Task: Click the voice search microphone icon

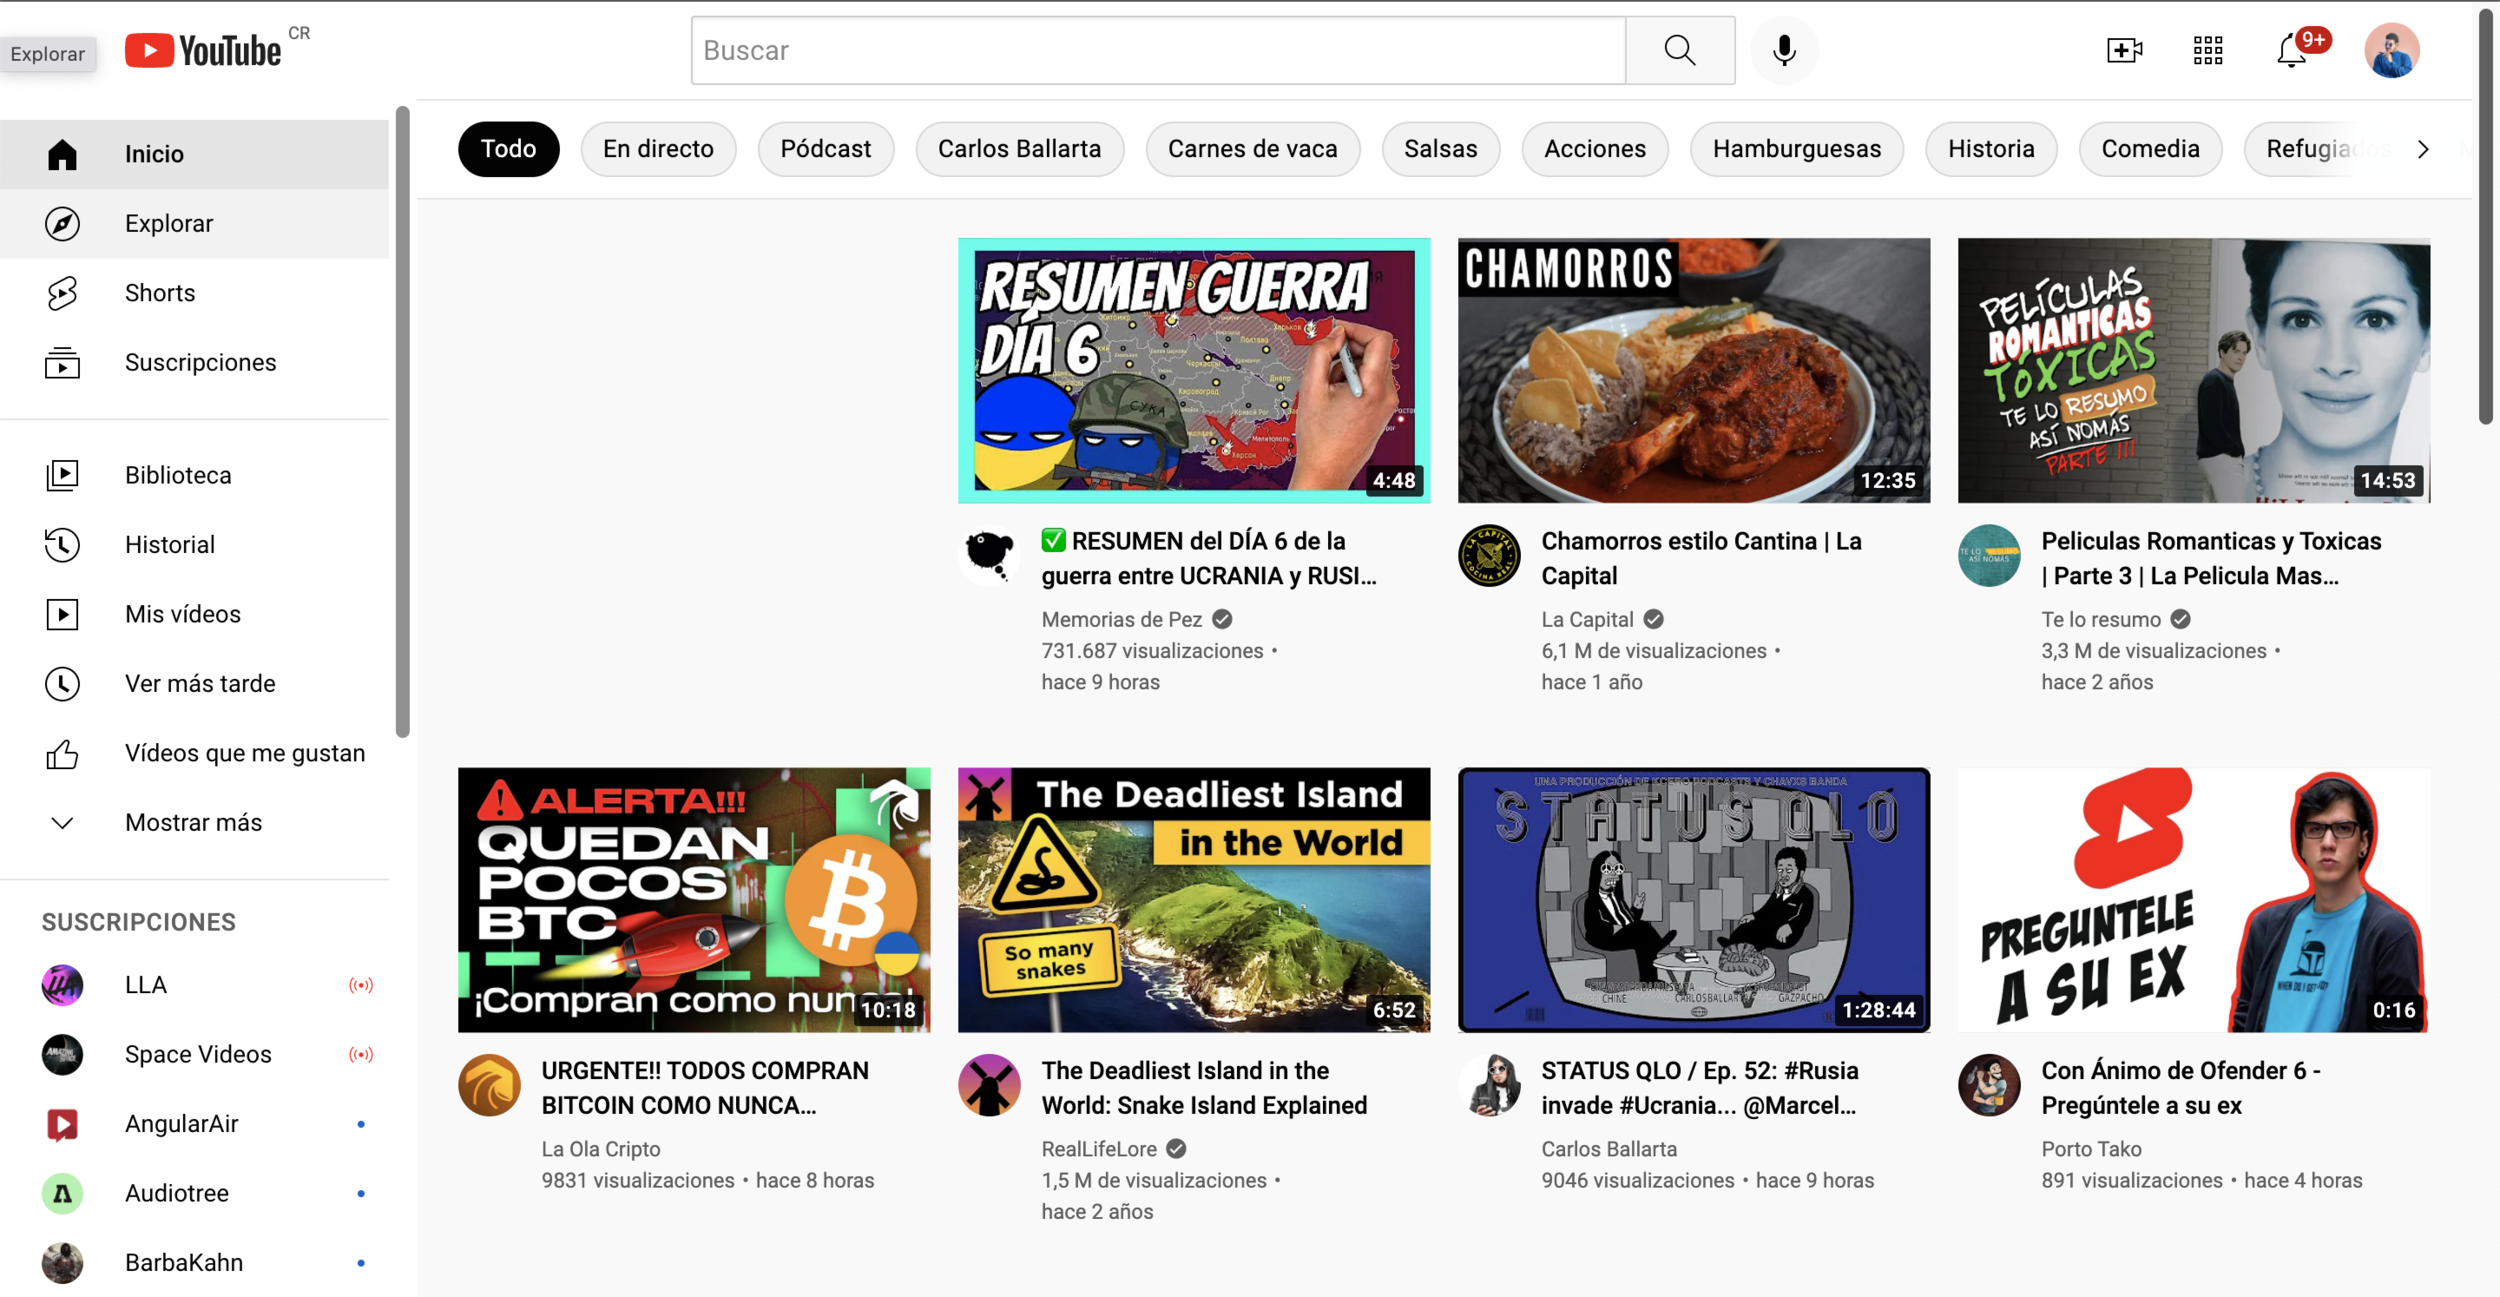Action: 1783,50
